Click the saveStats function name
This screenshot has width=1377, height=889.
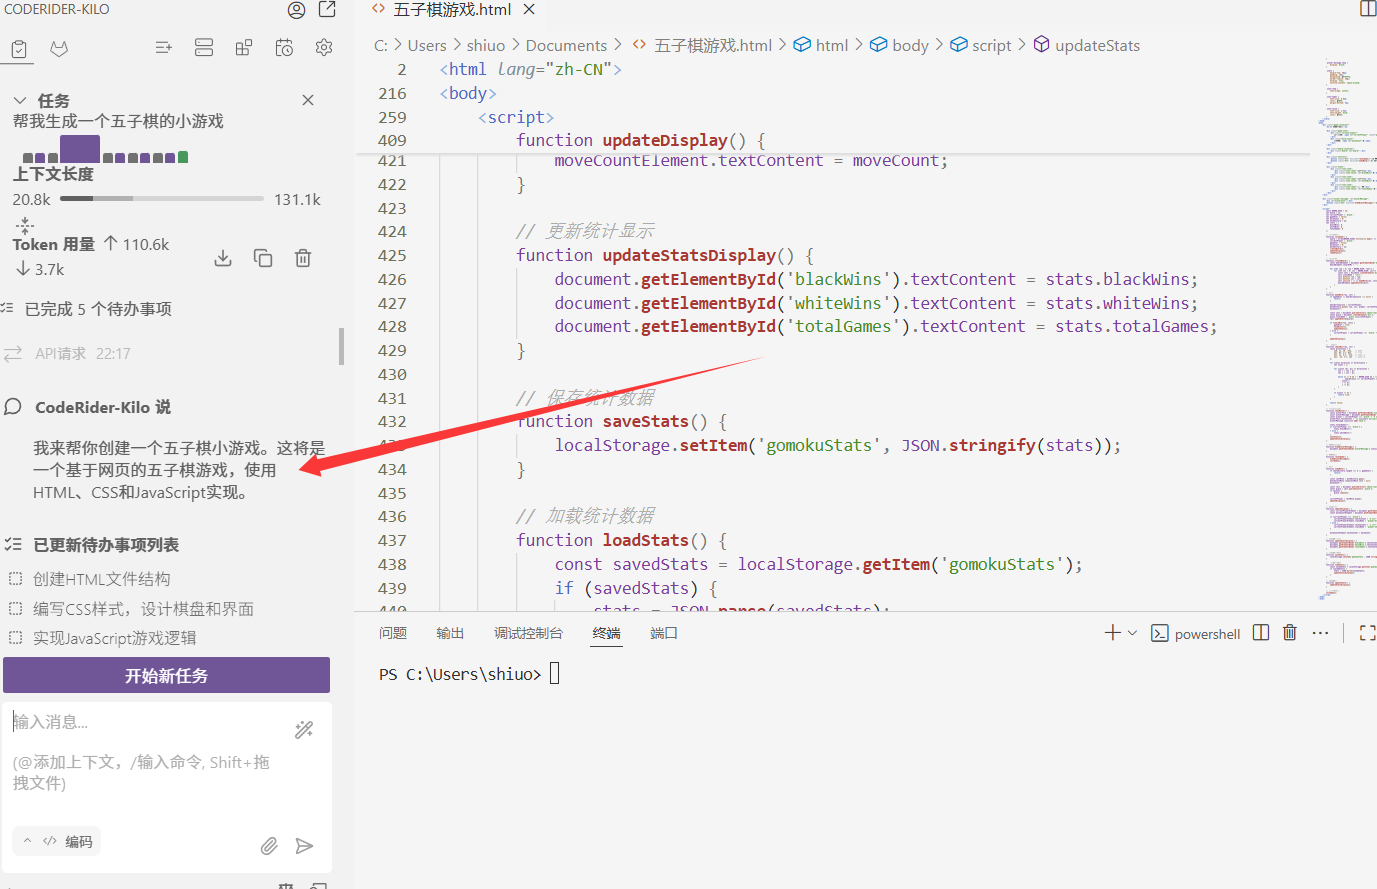pyautogui.click(x=645, y=422)
